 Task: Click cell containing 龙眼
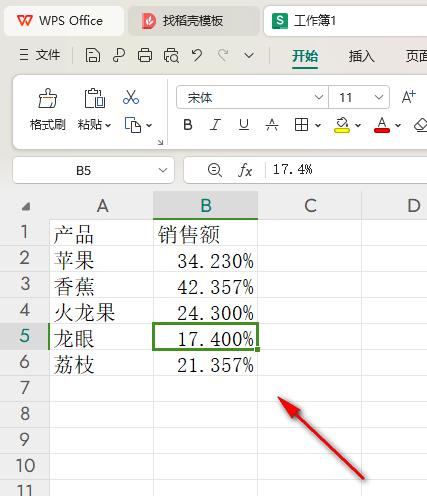click(102, 337)
